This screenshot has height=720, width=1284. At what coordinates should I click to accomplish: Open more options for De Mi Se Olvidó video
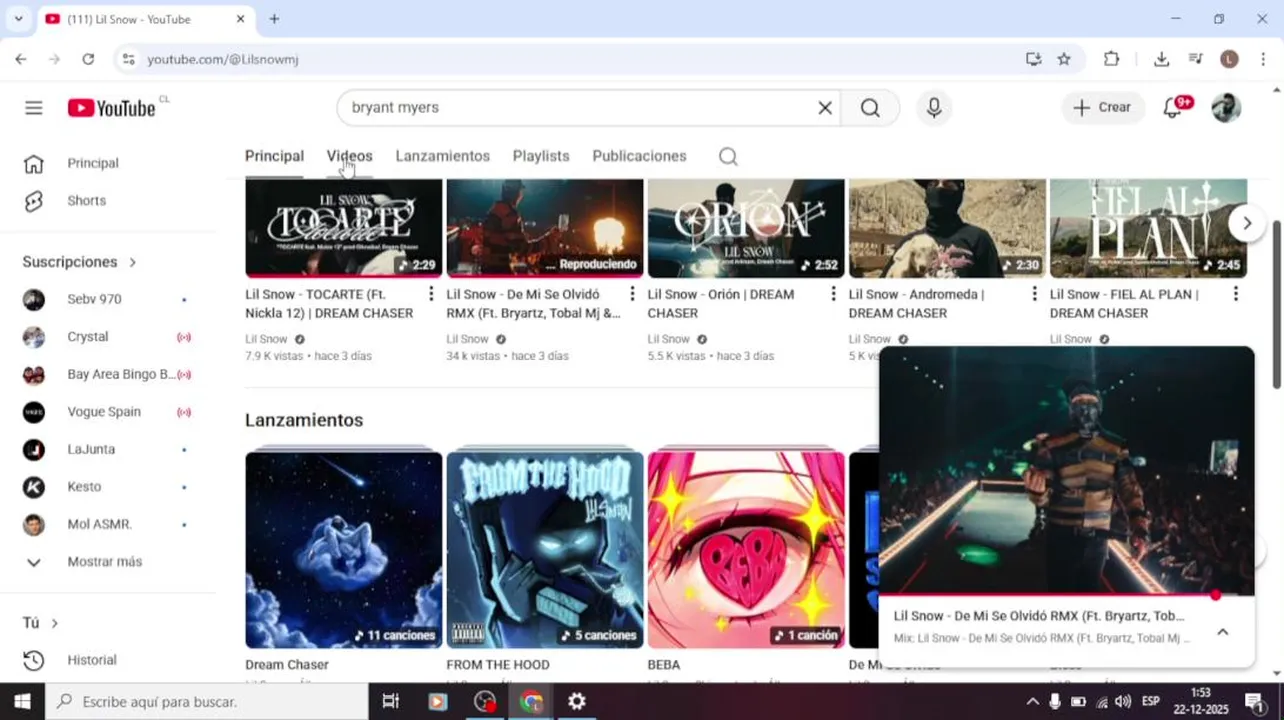632,294
